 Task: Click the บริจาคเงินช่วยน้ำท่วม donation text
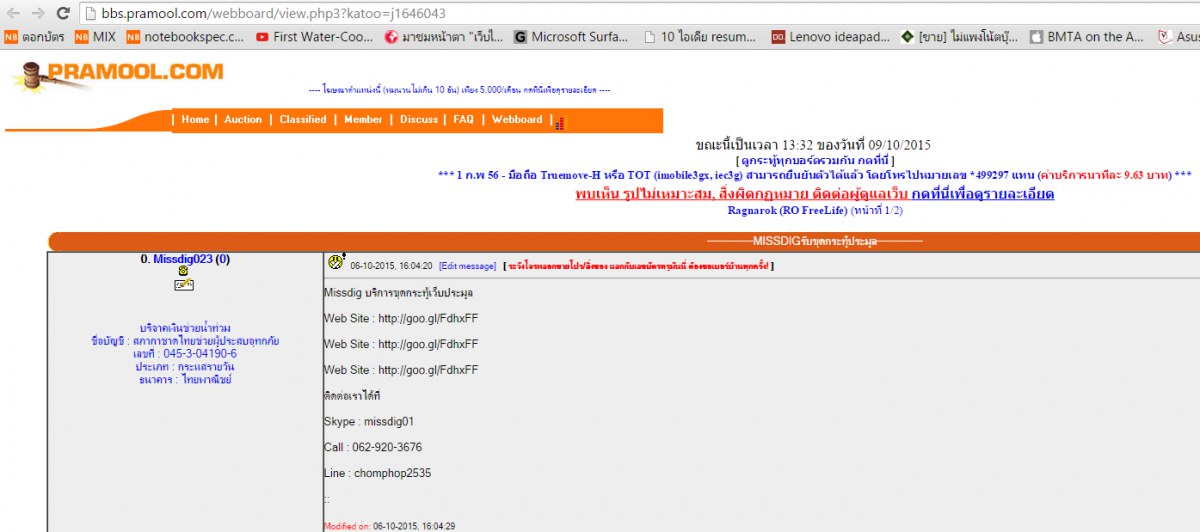coord(185,328)
